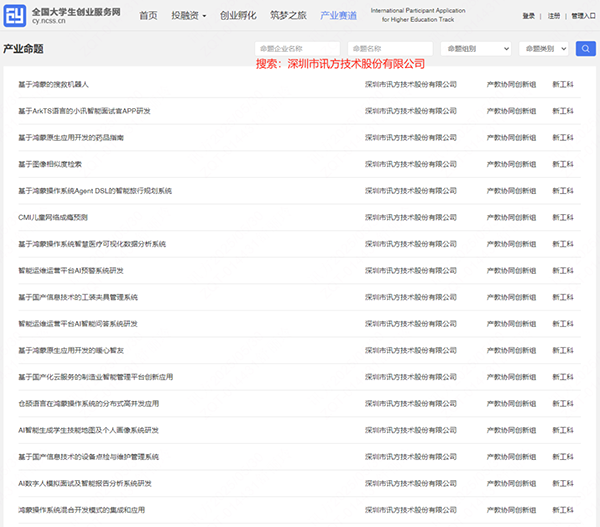600x527 pixels.
Task: Focus the 命题企业名称 input field
Action: pos(297,49)
